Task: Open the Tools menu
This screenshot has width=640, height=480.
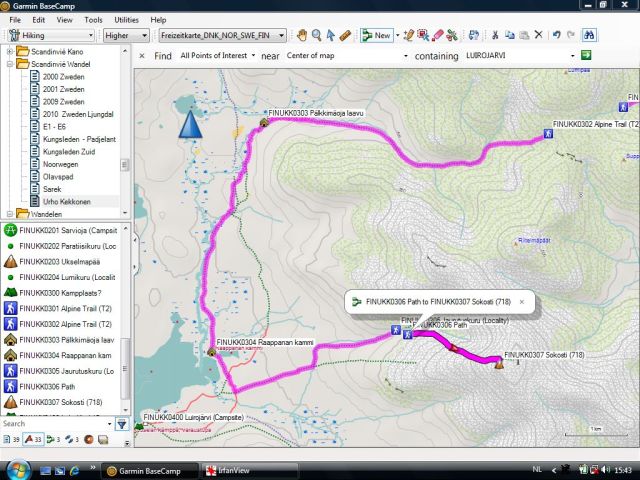Action: [x=93, y=19]
